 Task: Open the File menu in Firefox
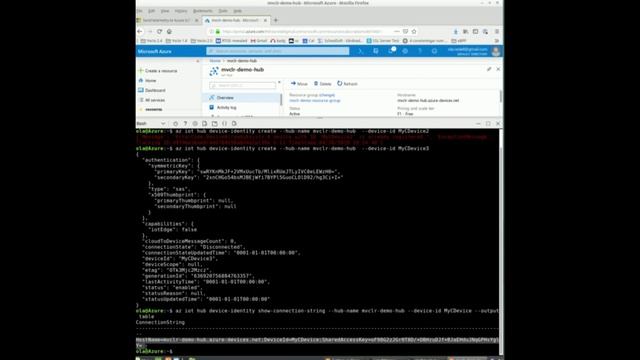pyautogui.click(x=140, y=11)
